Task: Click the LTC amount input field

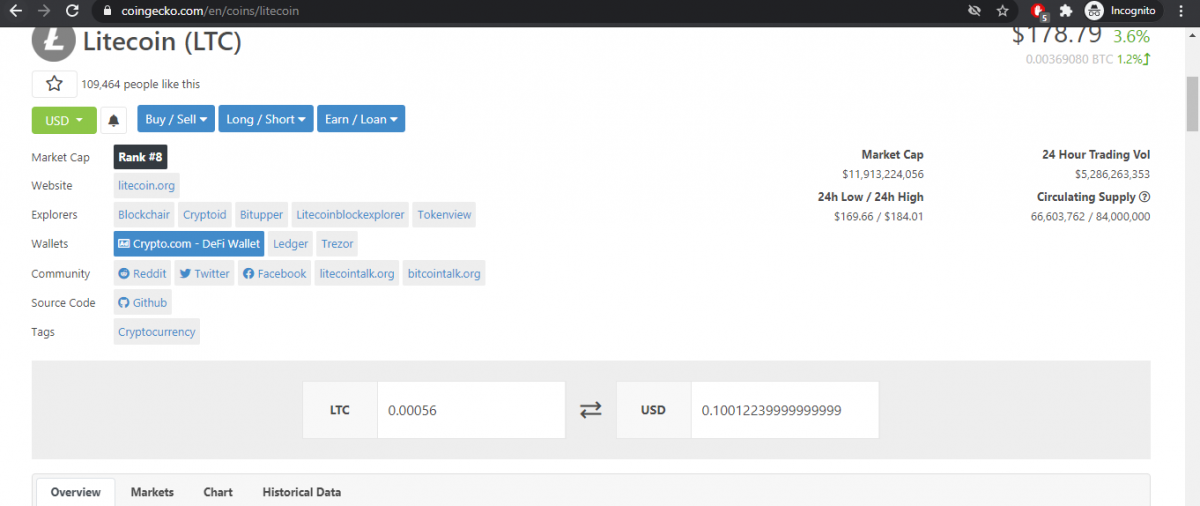Action: tap(470, 410)
